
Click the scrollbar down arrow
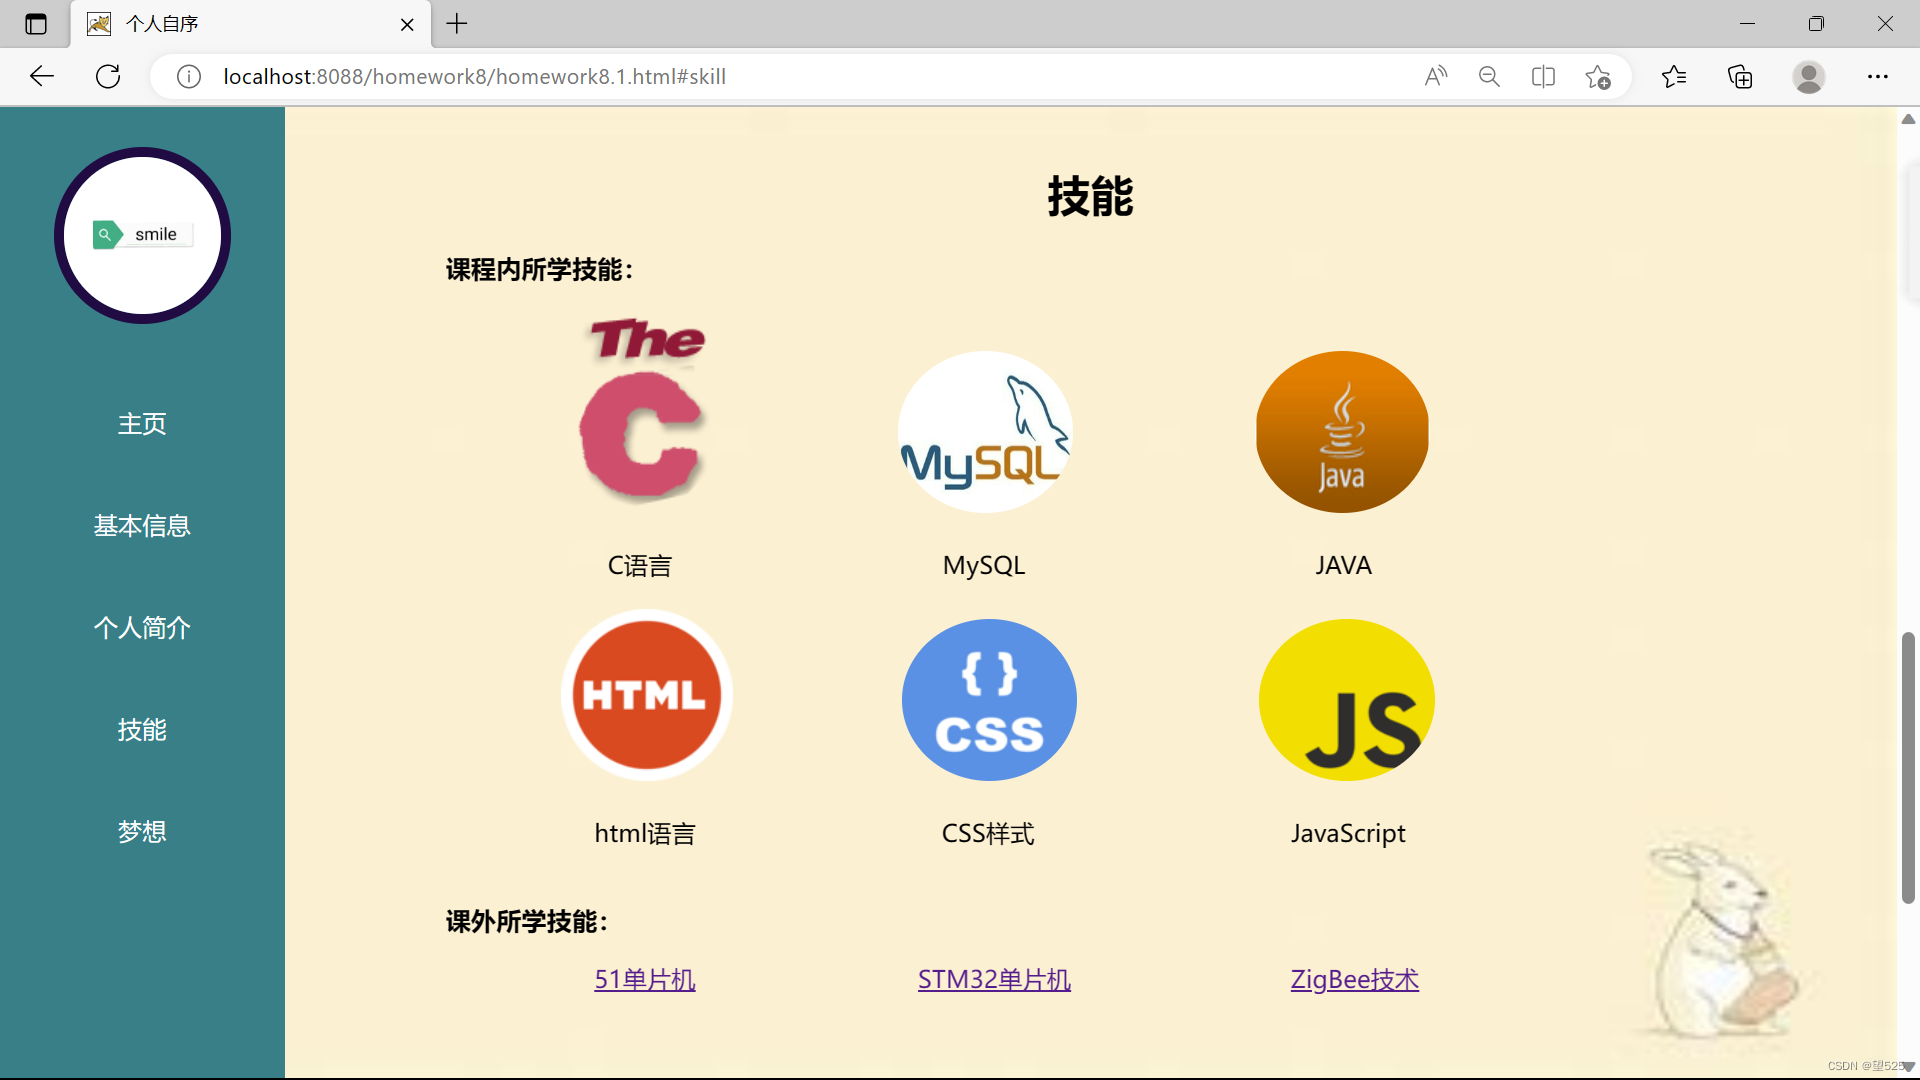point(1908,1067)
